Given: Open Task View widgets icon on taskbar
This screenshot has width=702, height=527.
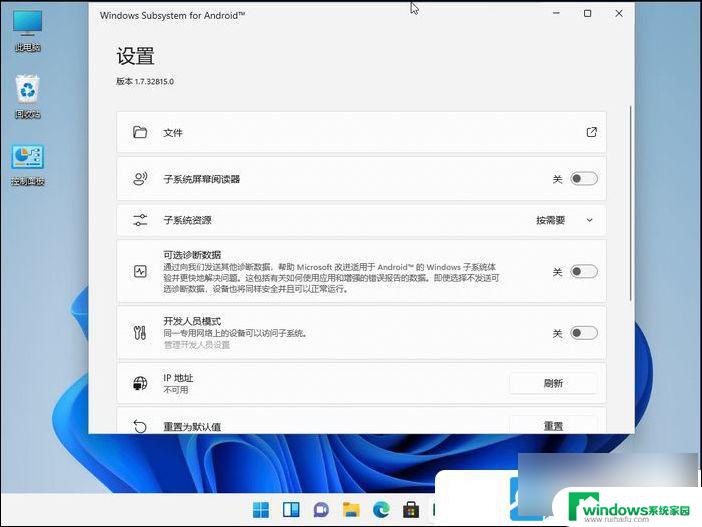Looking at the screenshot, I should (291, 510).
